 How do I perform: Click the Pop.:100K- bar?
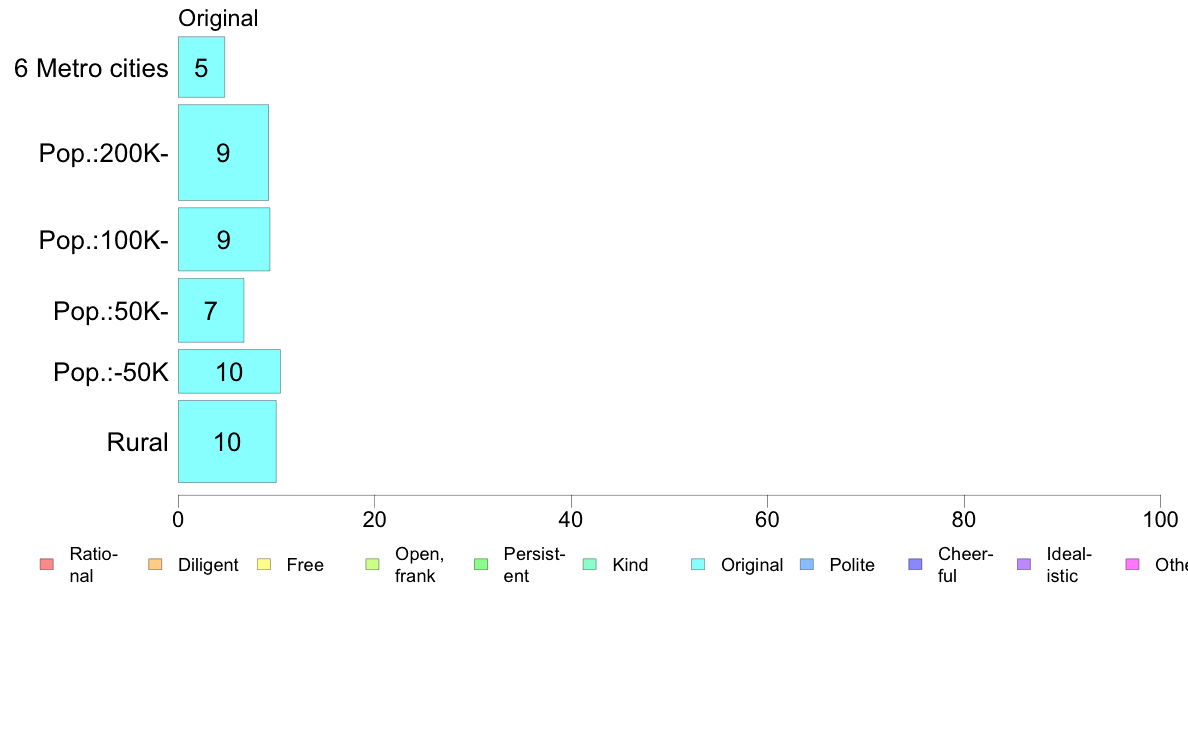click(x=224, y=240)
